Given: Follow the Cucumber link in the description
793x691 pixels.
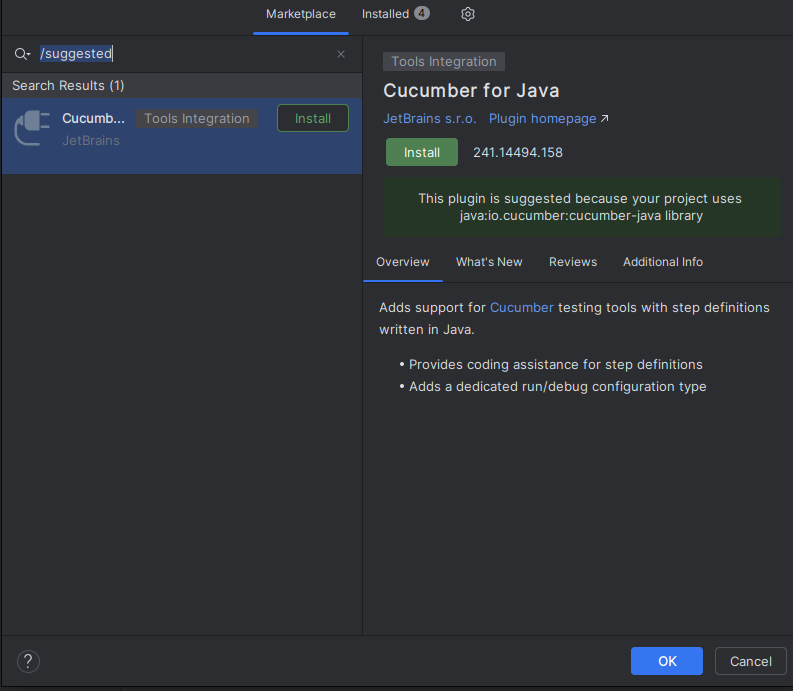Looking at the screenshot, I should point(521,308).
